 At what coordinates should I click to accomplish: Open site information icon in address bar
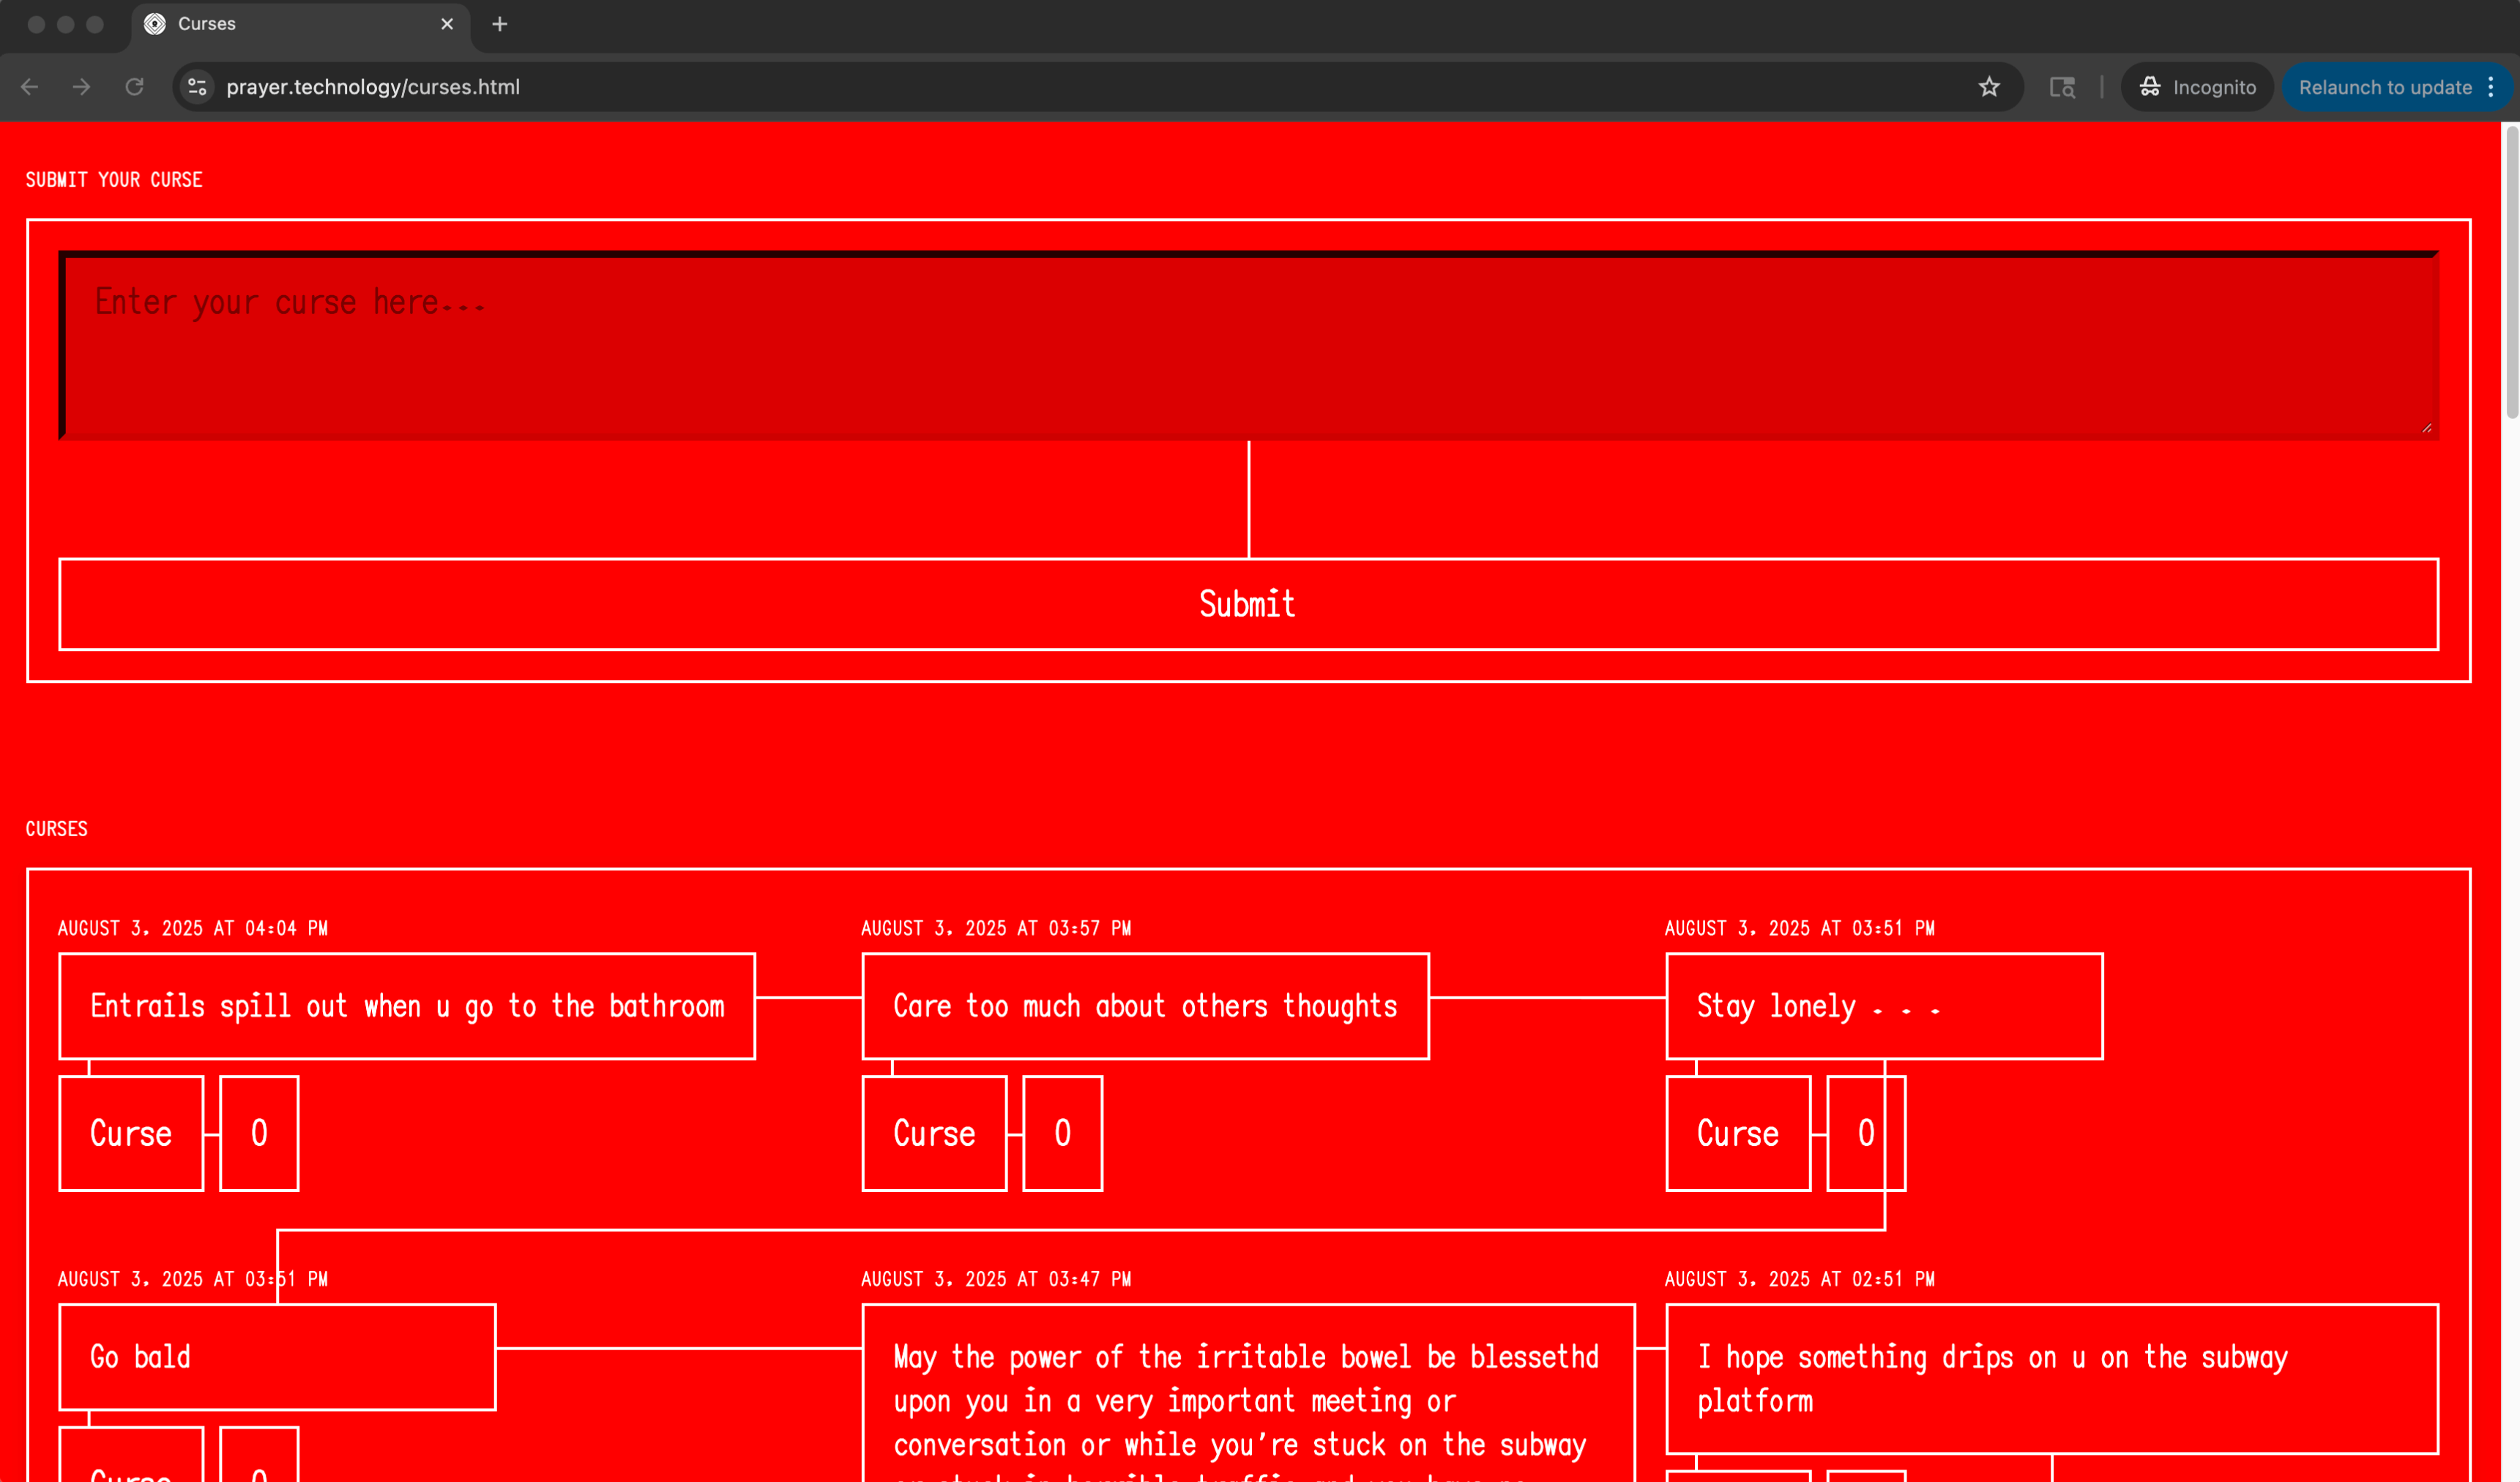point(197,87)
